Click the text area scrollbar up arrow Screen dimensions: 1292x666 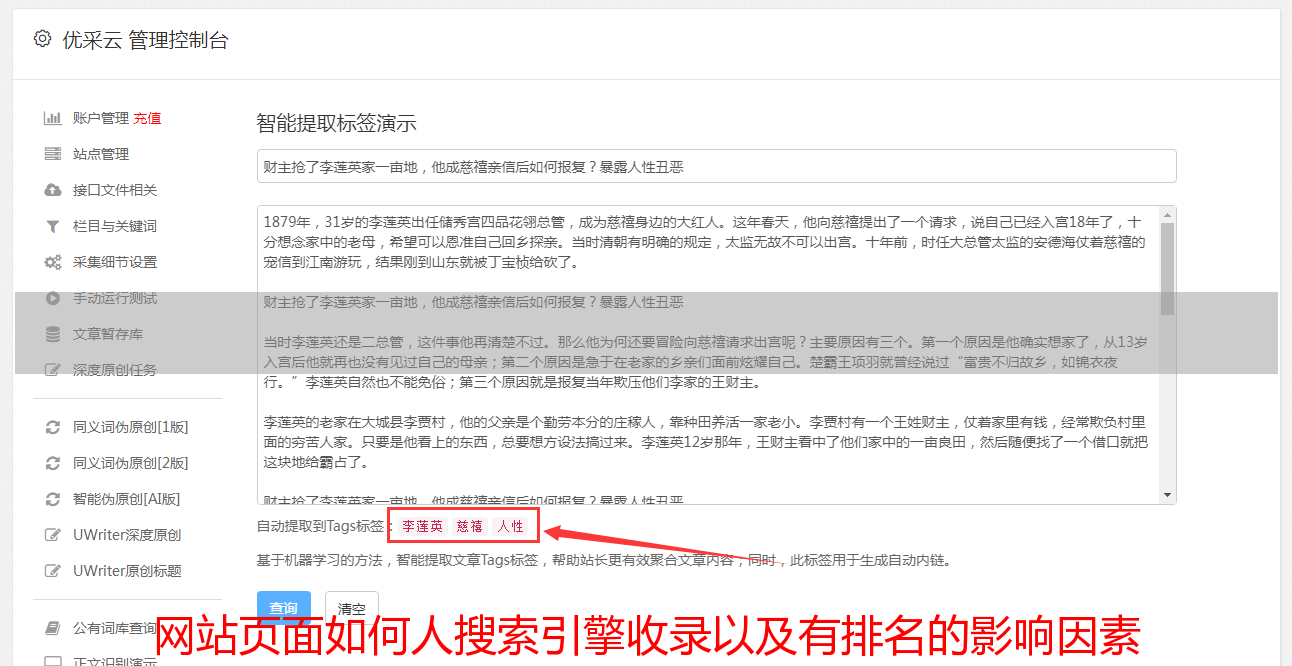[x=1167, y=214]
